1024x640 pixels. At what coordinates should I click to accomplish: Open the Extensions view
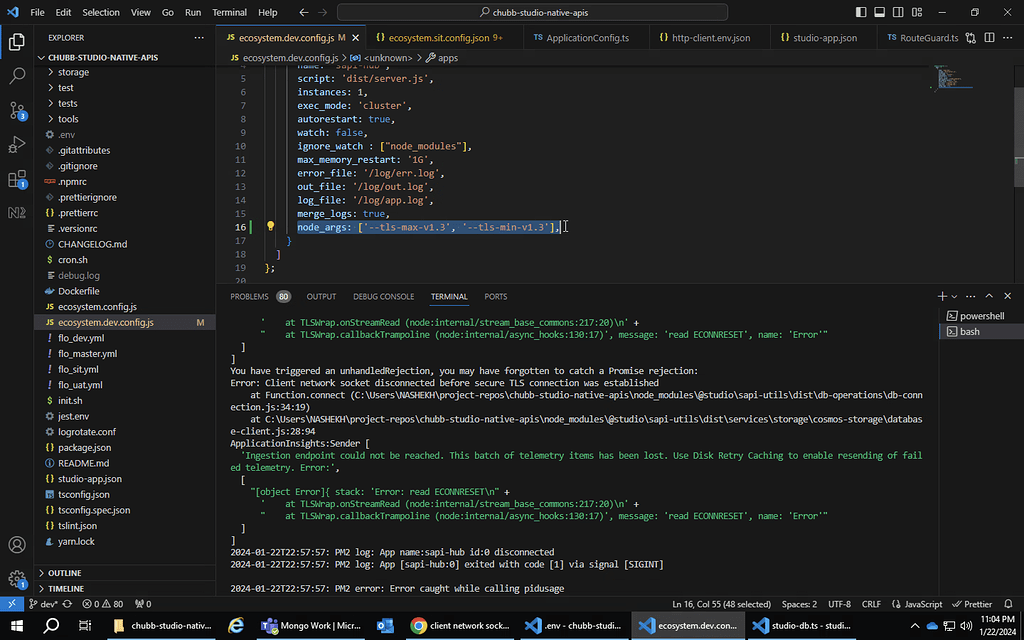[x=17, y=180]
